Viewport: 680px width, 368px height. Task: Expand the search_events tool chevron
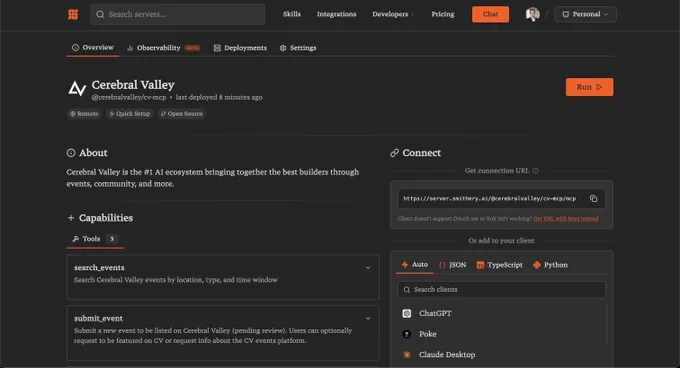368,268
